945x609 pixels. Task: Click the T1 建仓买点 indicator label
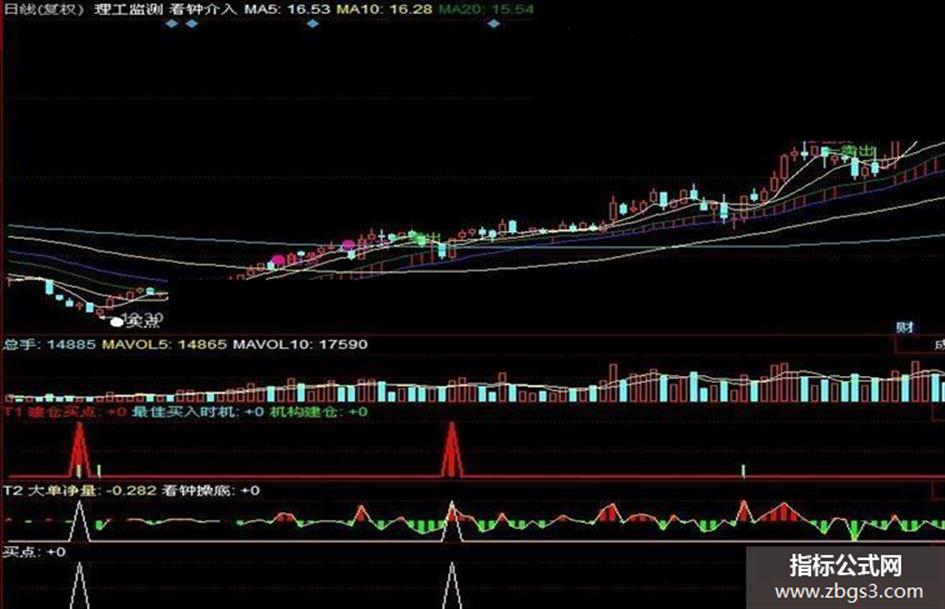[x=65, y=412]
